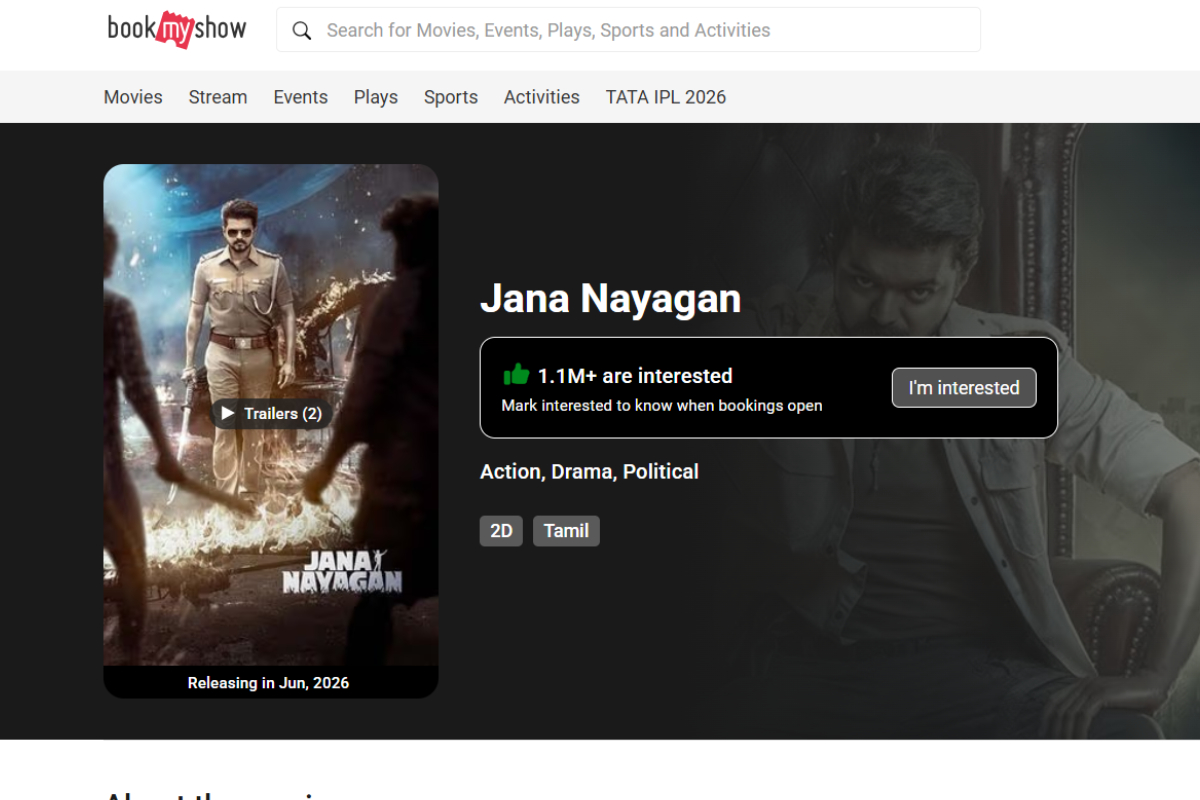Click the I'm interested button
The height and width of the screenshot is (800, 1200).
[x=964, y=388]
